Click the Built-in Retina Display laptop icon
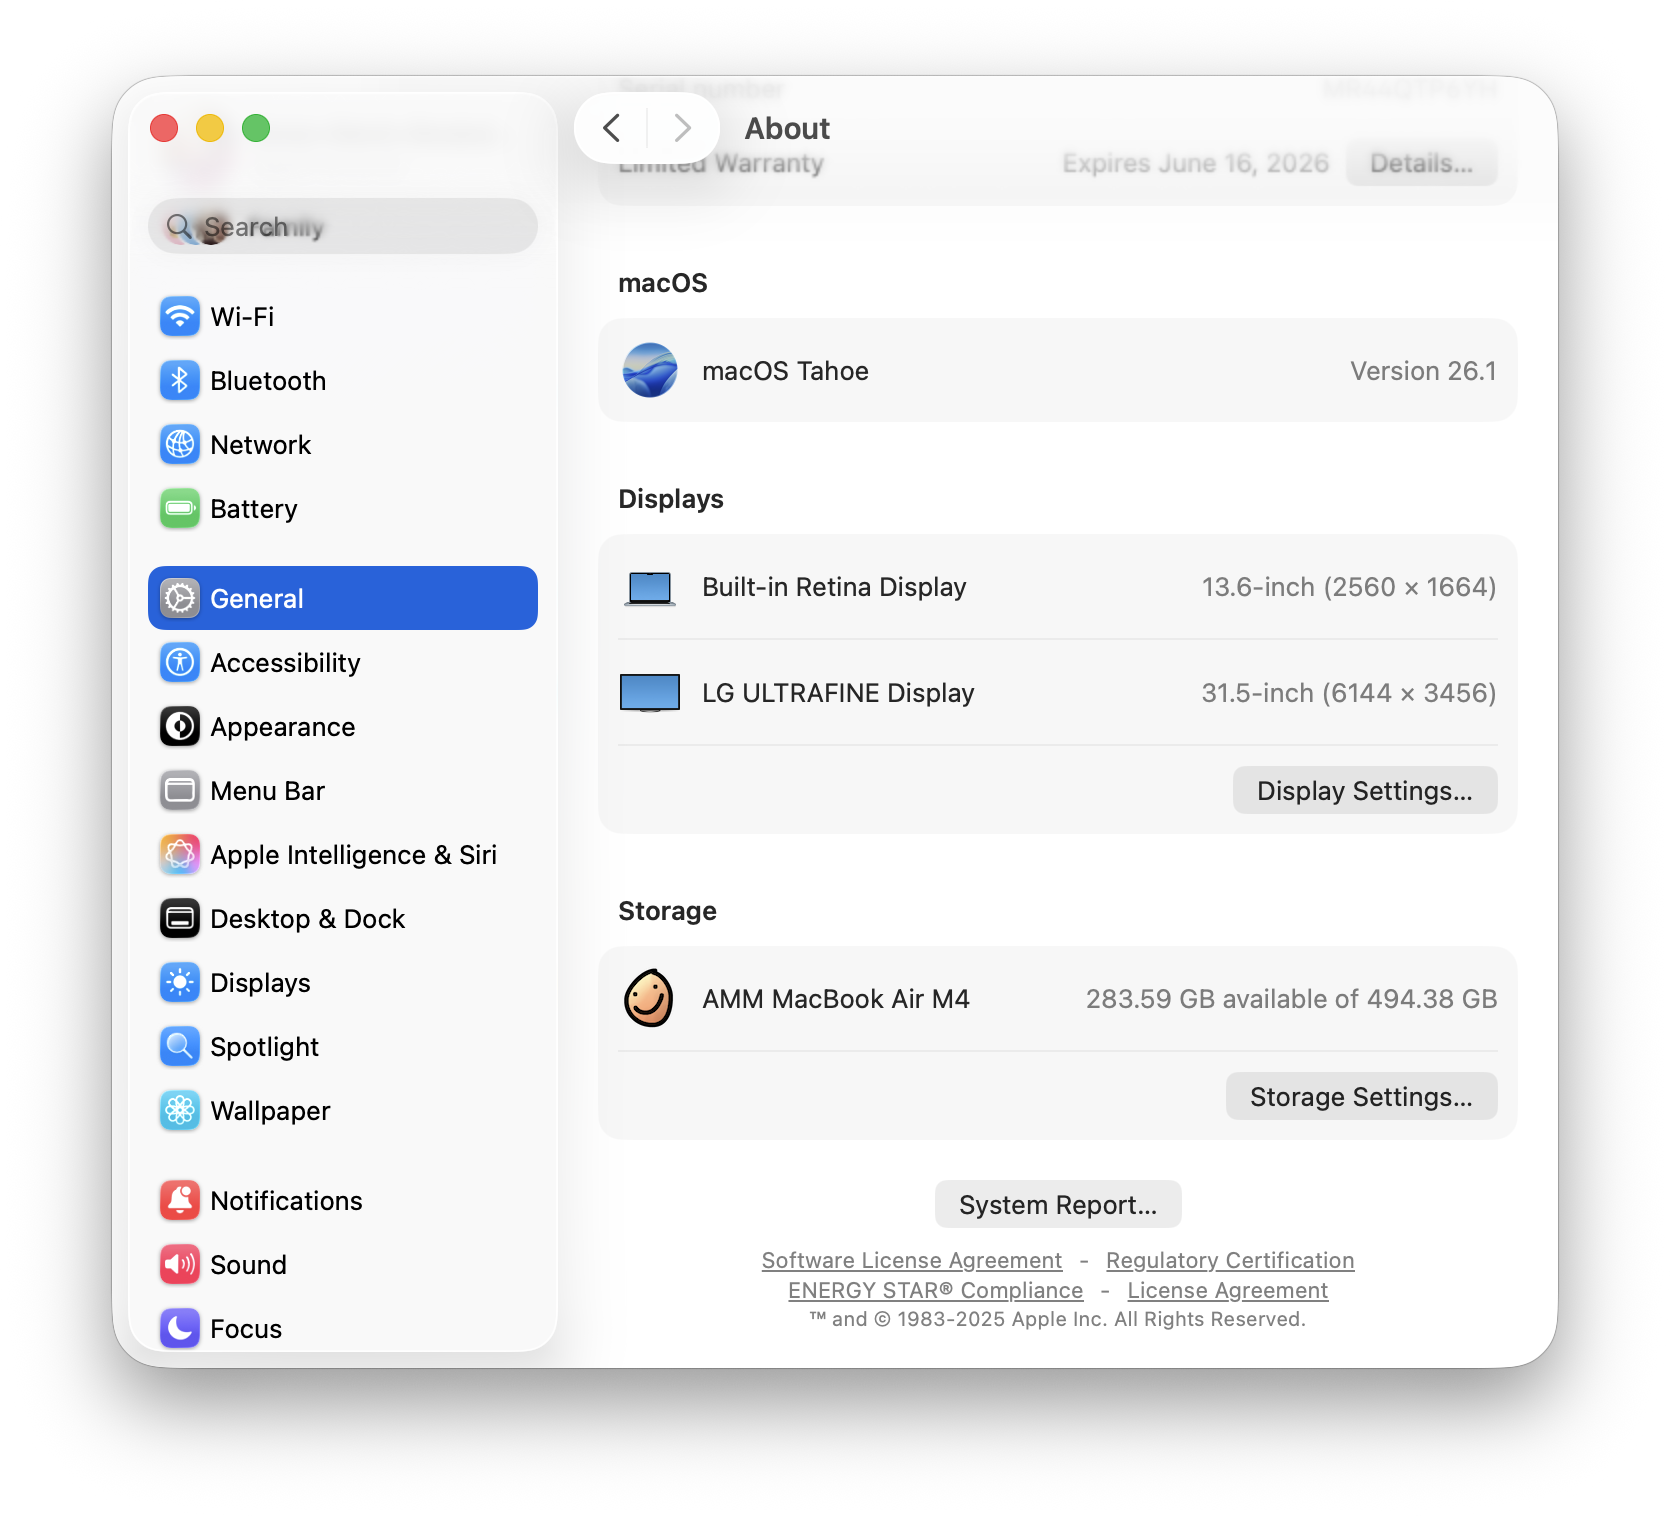Image resolution: width=1670 pixels, height=1516 pixels. pyautogui.click(x=650, y=587)
